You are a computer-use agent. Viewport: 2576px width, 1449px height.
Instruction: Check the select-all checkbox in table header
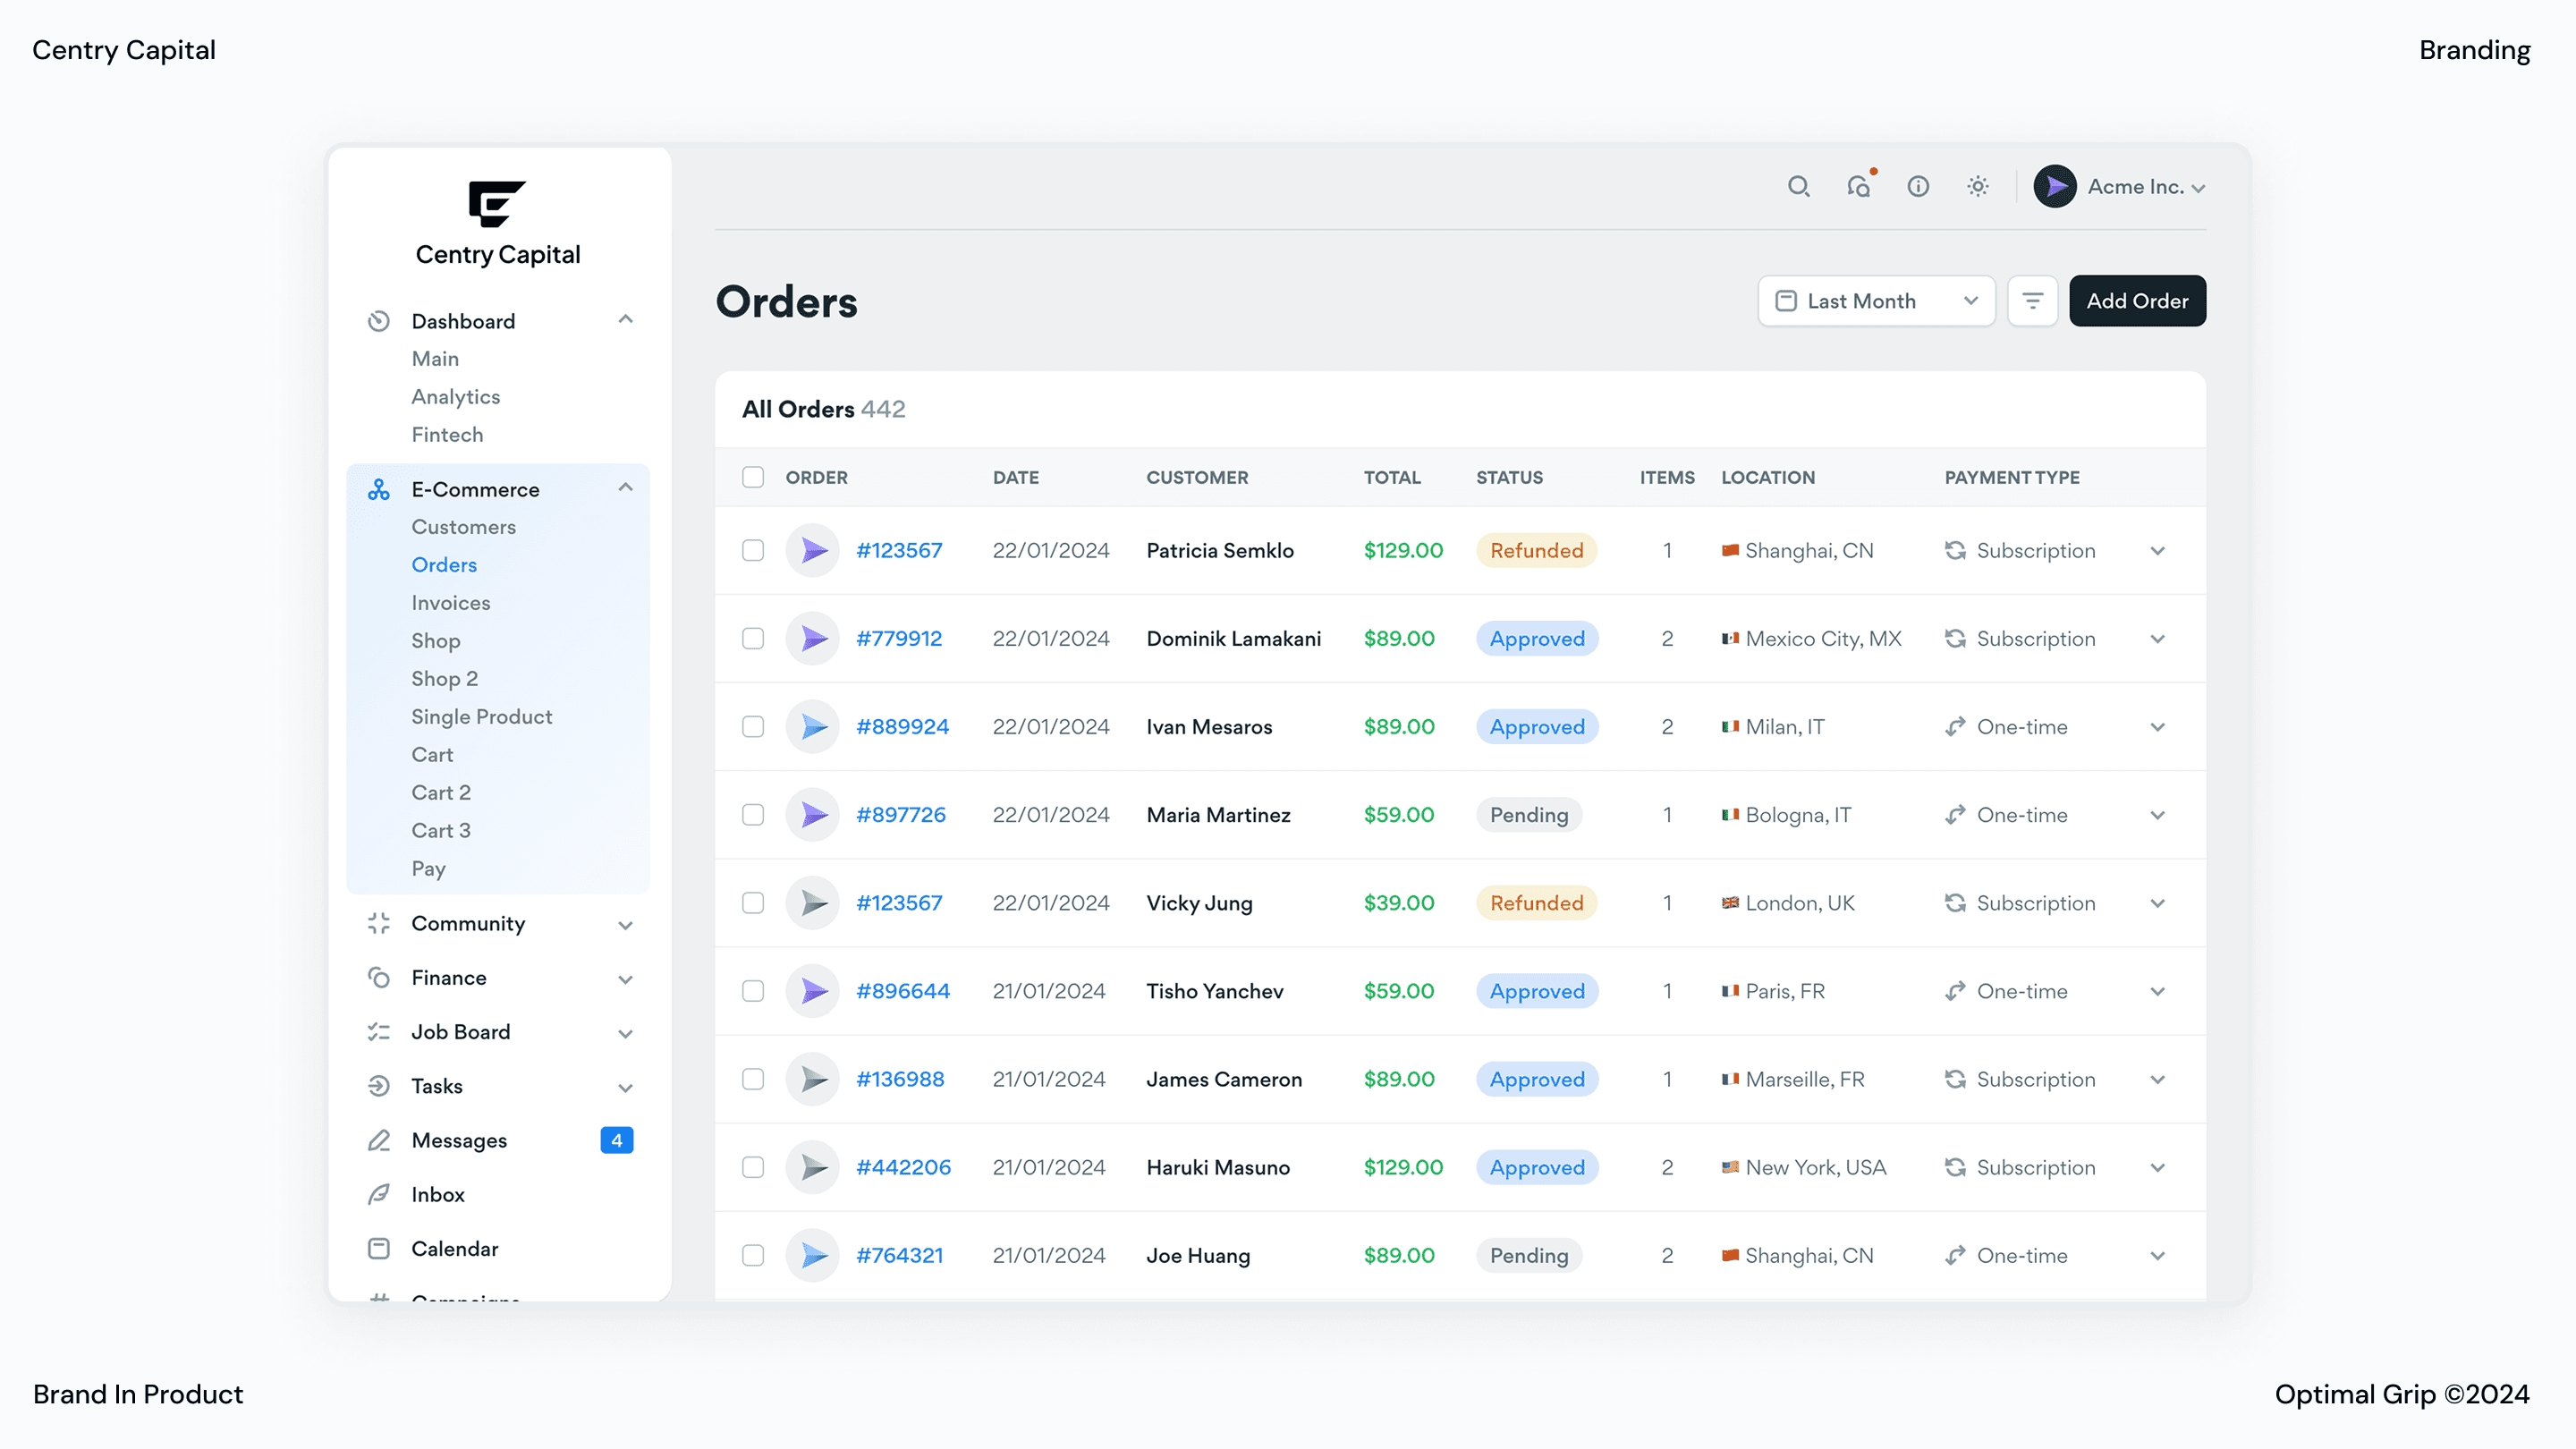(x=753, y=477)
